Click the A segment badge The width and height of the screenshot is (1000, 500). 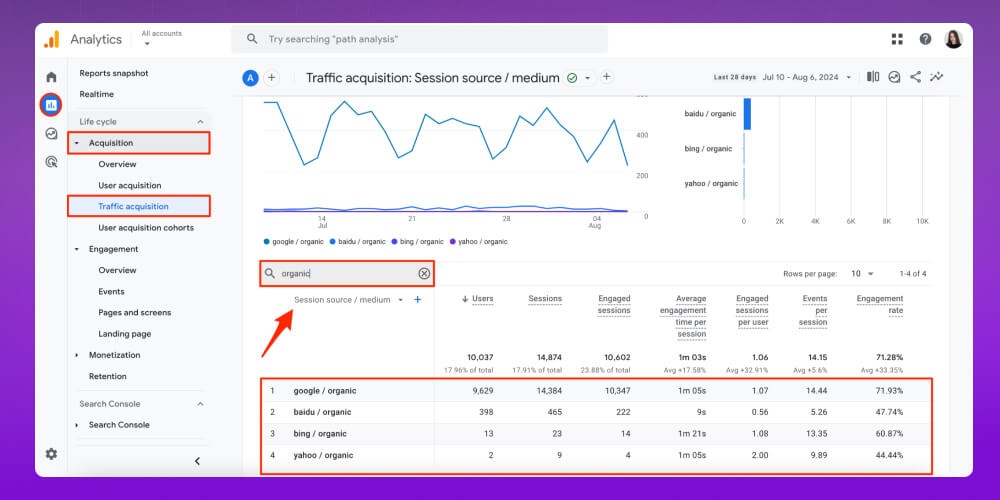(250, 78)
